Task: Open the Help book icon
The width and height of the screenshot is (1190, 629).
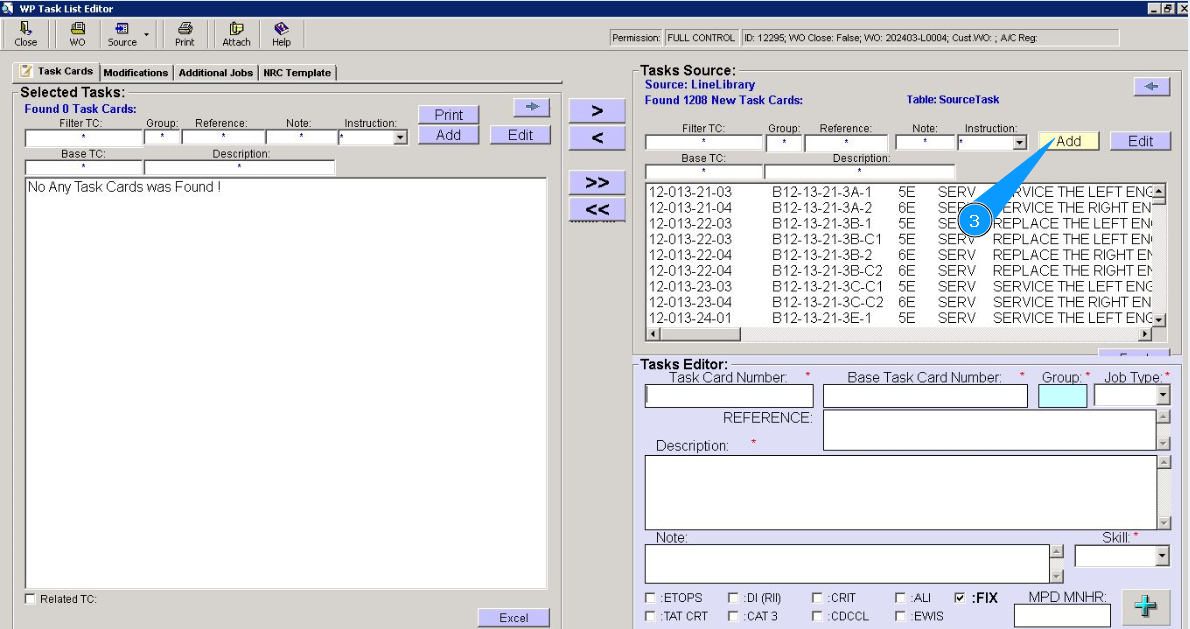Action: tap(281, 34)
